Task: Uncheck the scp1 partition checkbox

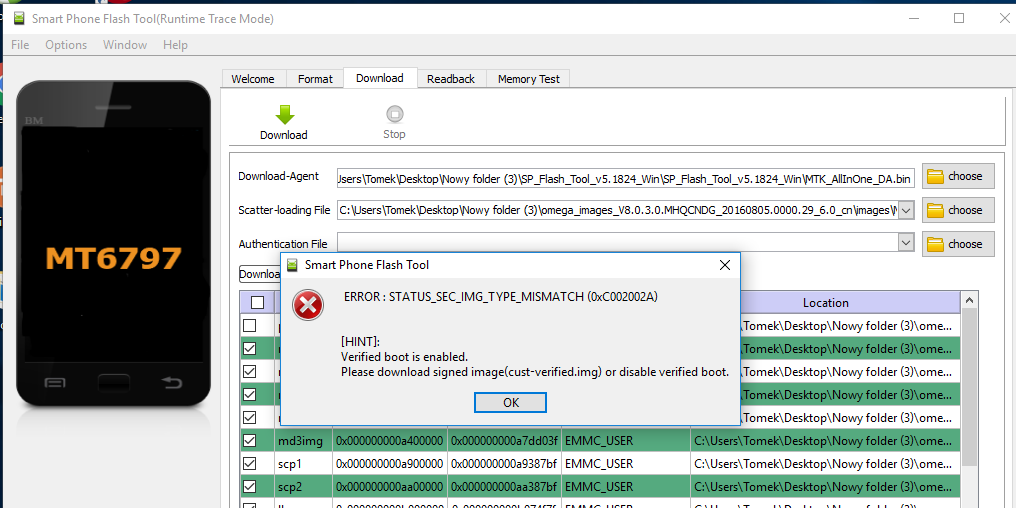Action: pyautogui.click(x=249, y=463)
